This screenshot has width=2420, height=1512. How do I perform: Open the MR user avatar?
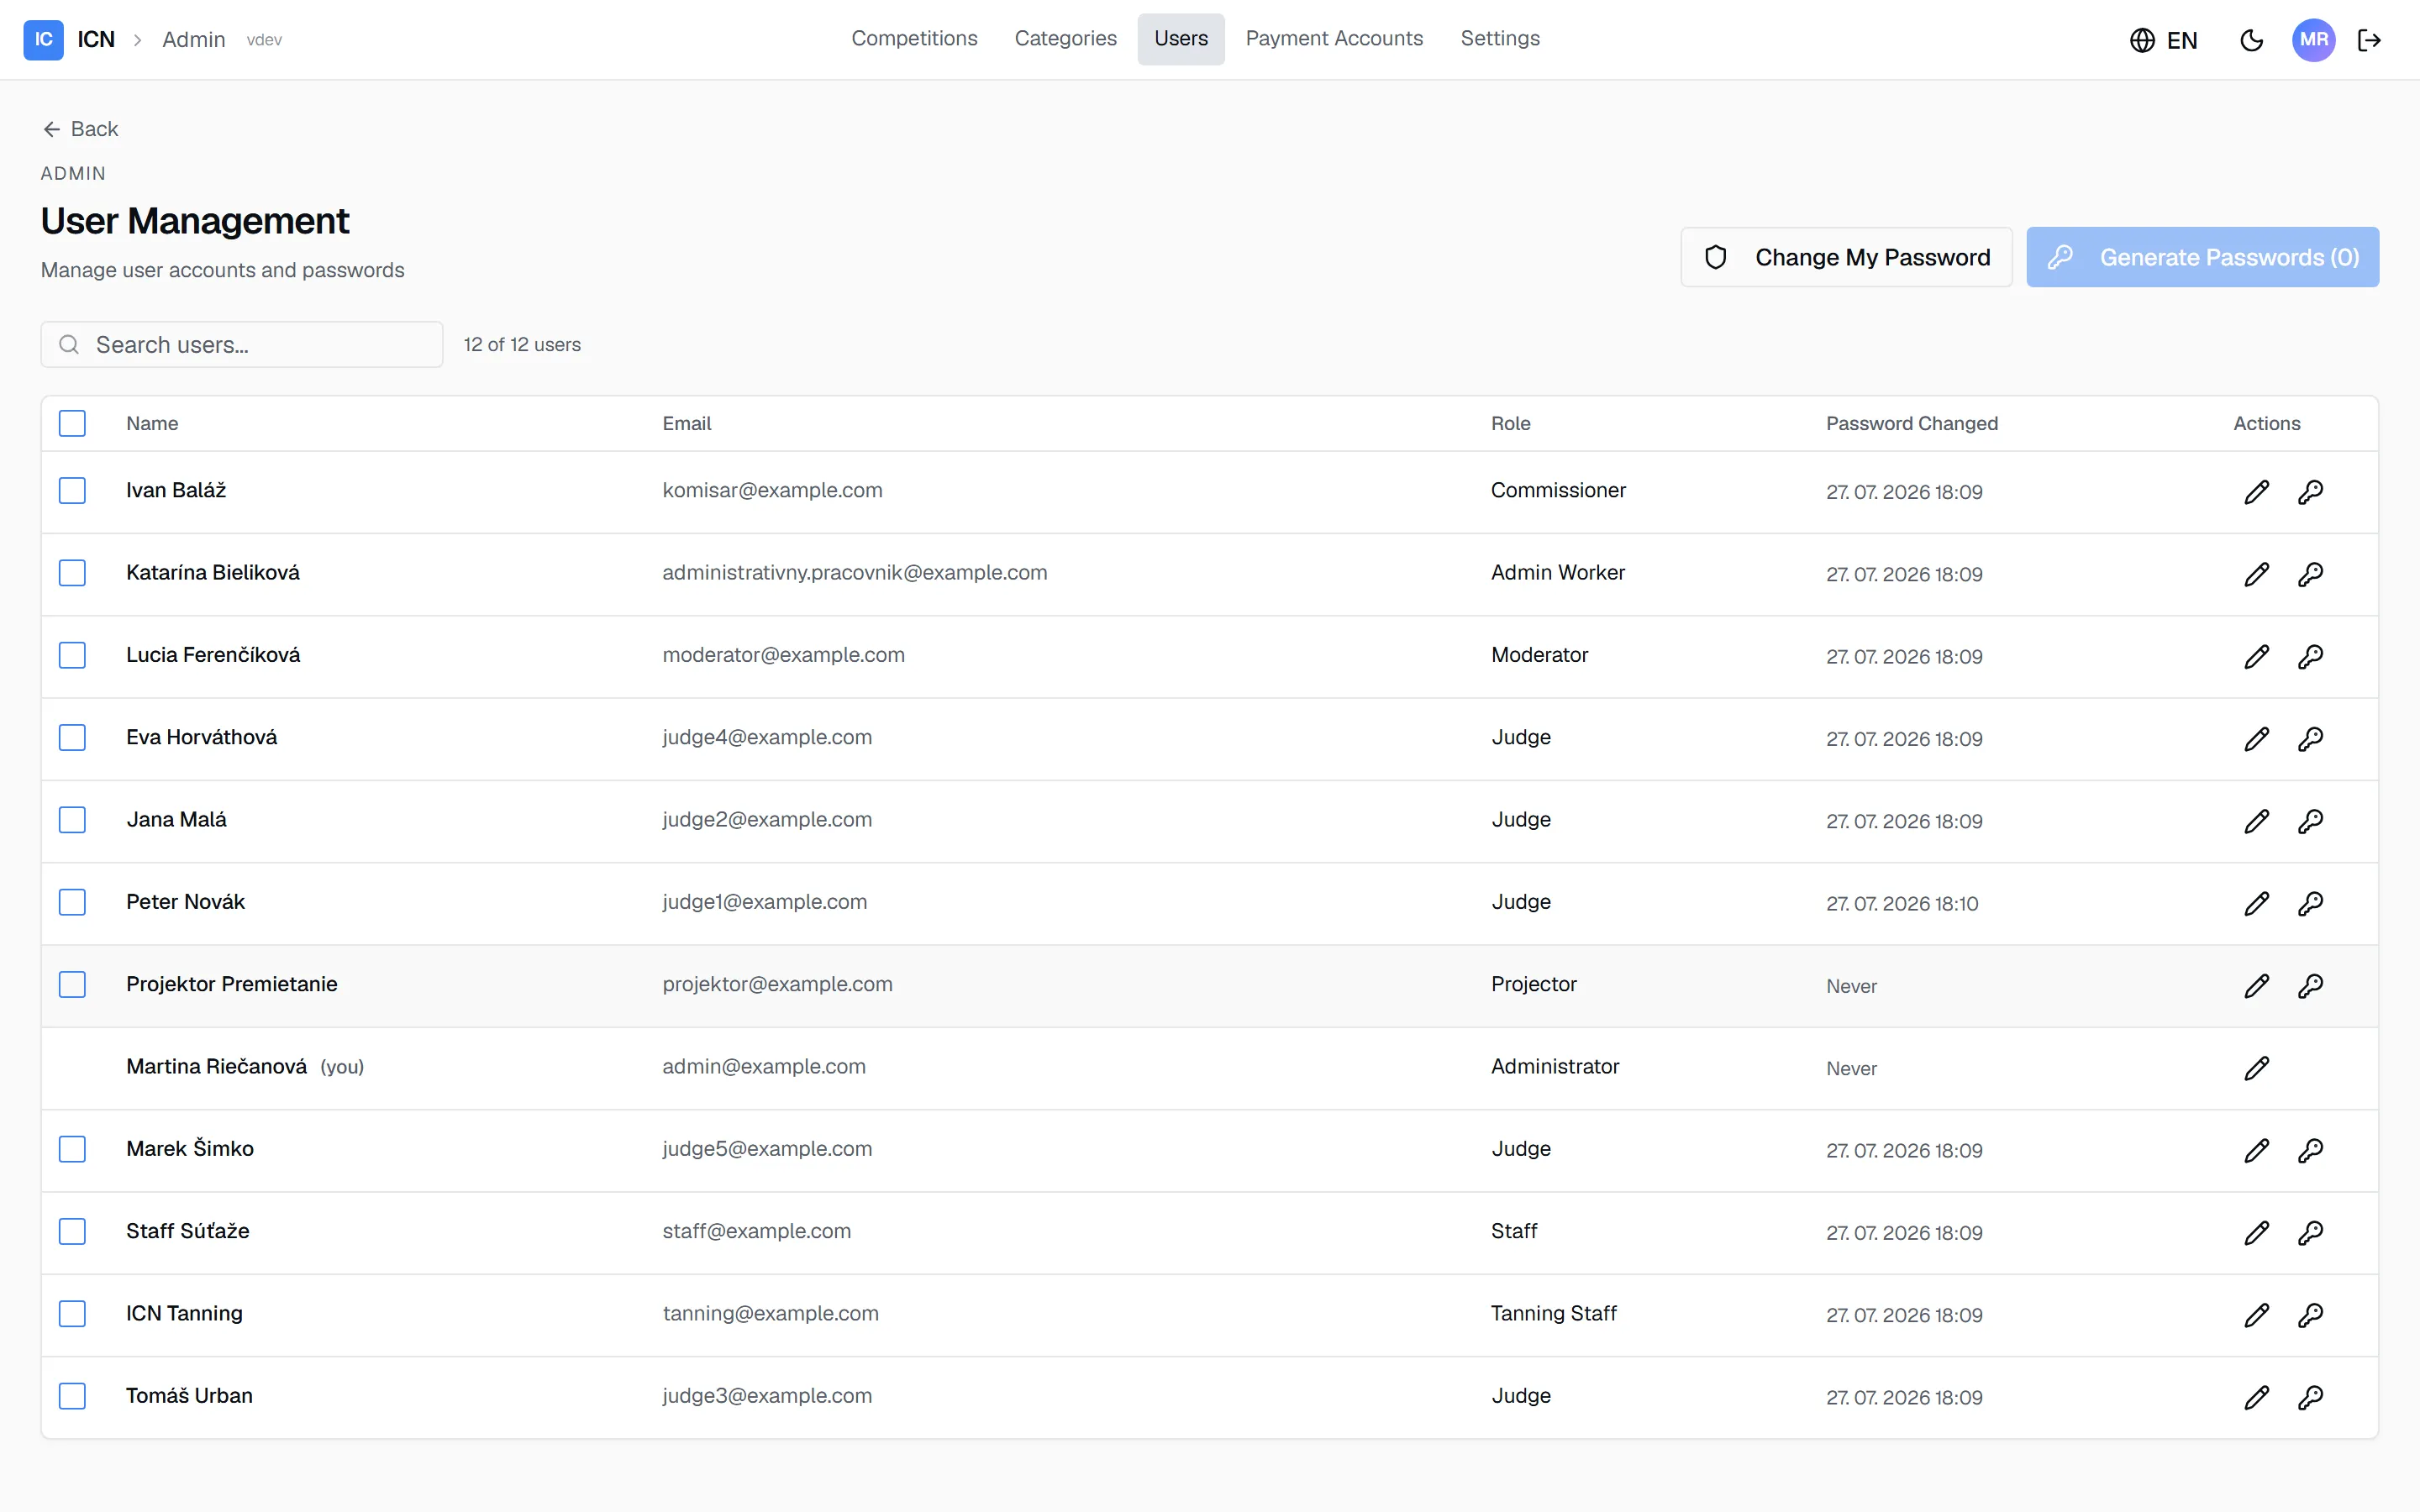[2313, 40]
